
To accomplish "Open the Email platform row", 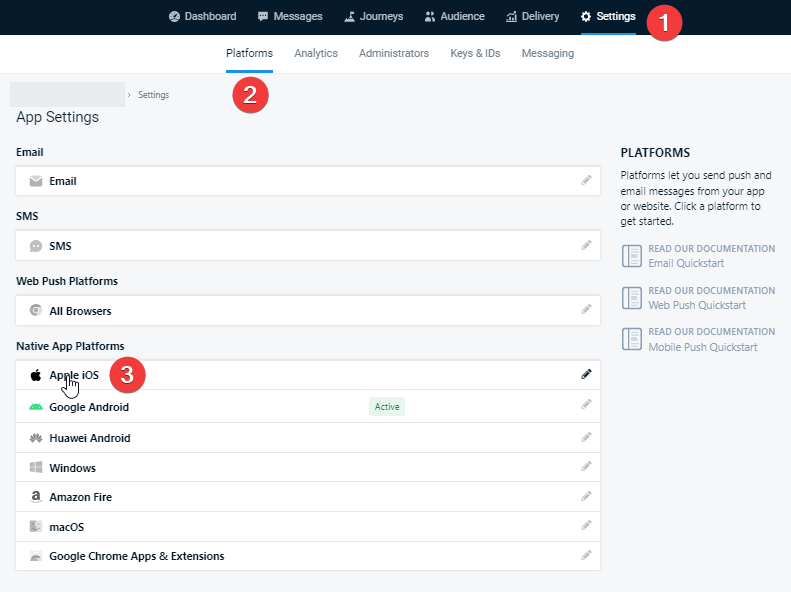I will [x=308, y=181].
